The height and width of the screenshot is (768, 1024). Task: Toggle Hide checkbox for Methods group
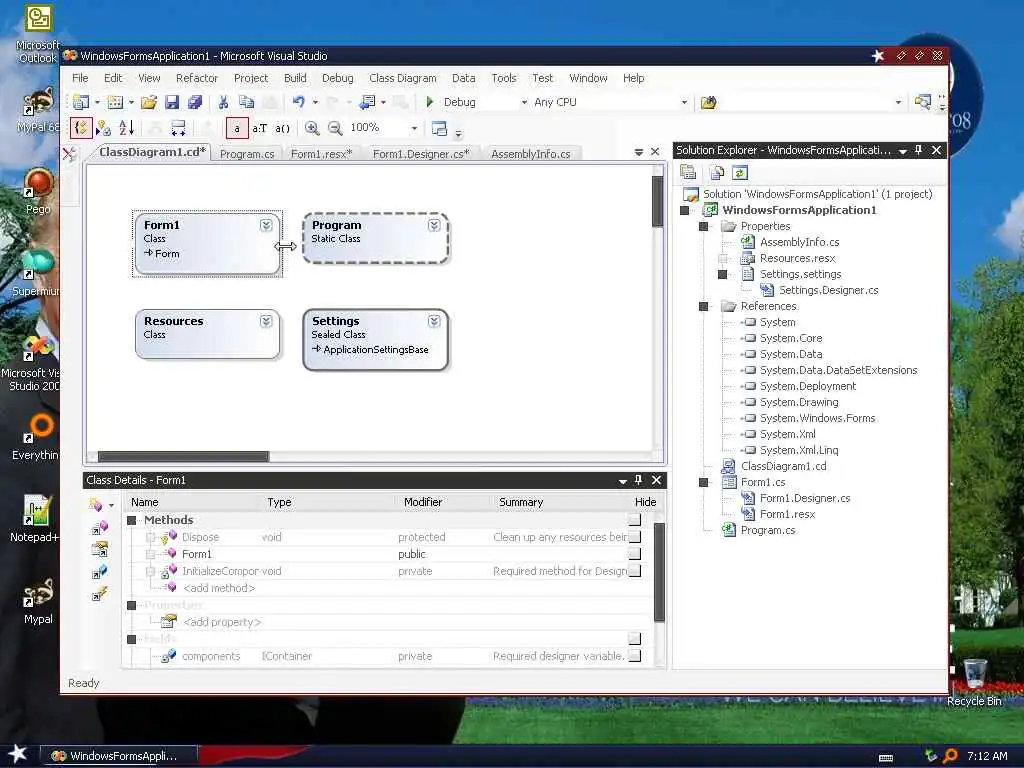click(634, 520)
